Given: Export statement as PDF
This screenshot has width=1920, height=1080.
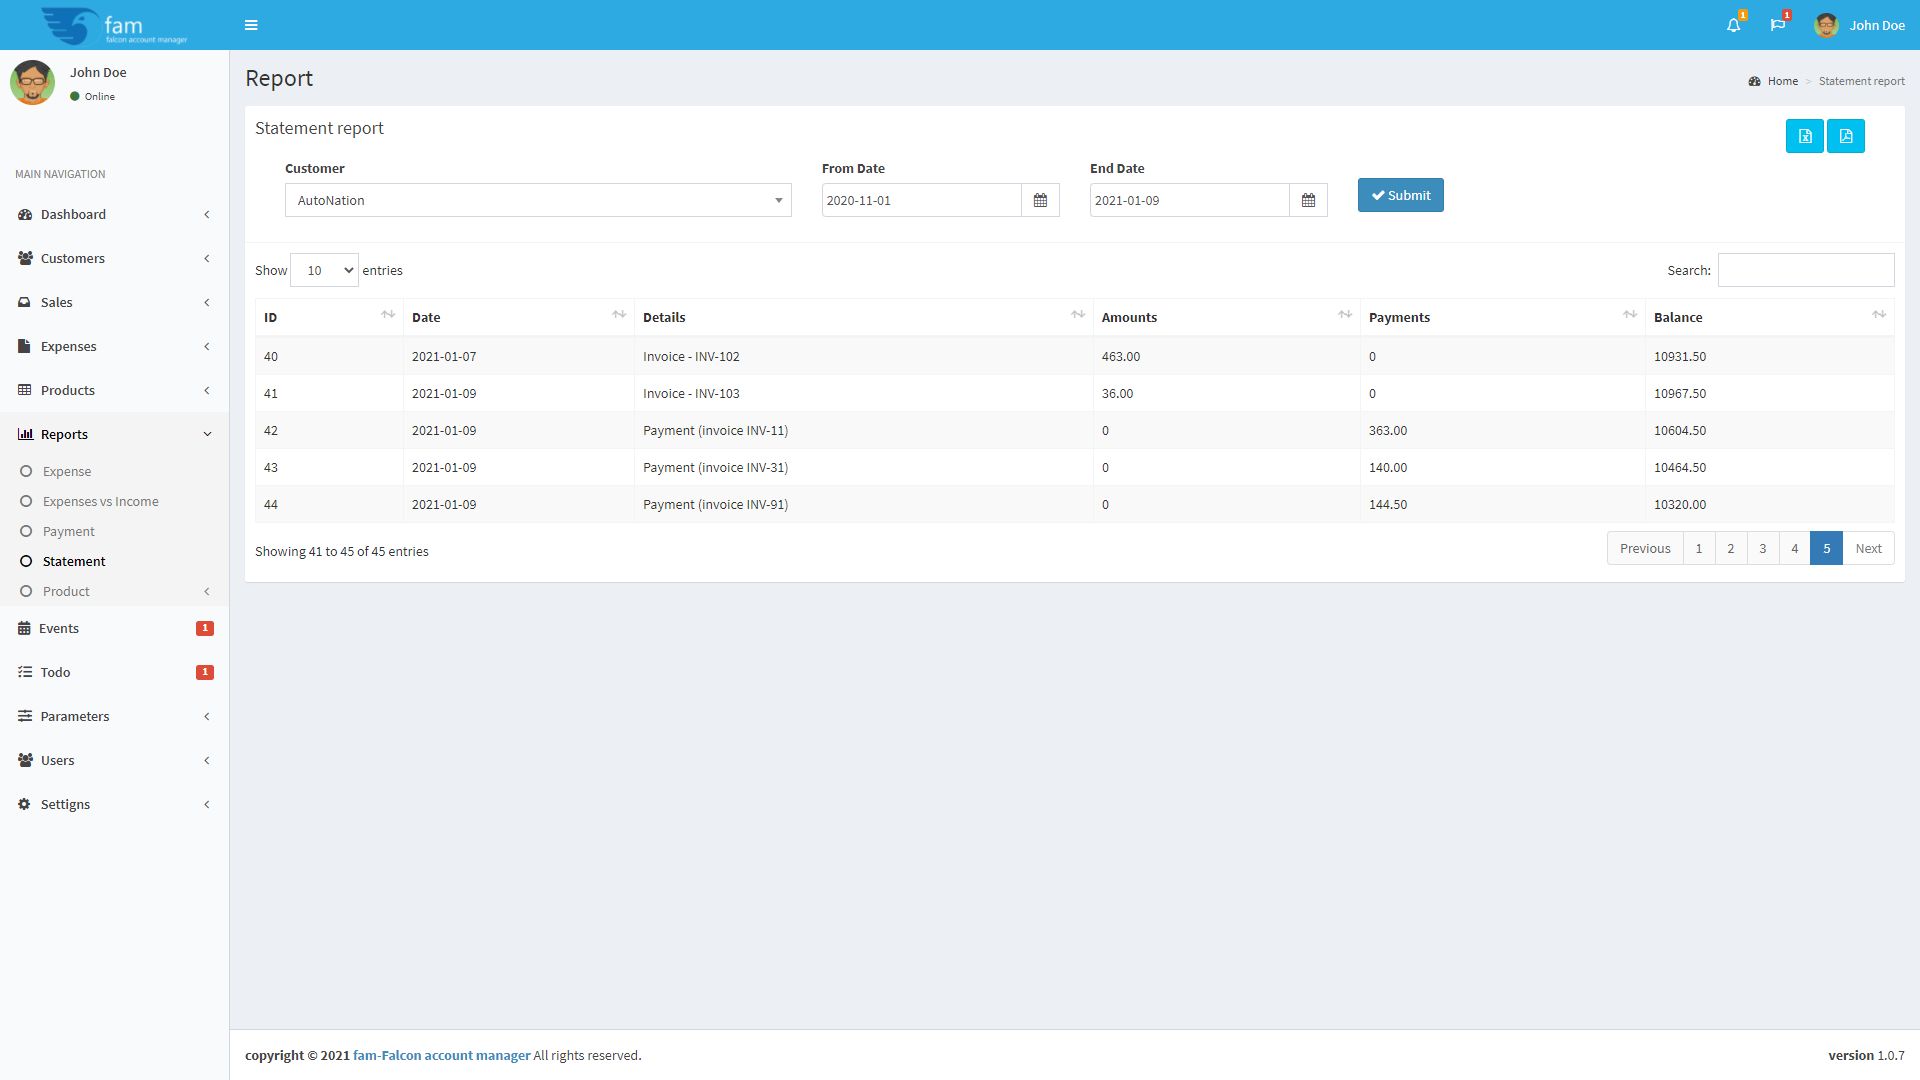Looking at the screenshot, I should [1845, 136].
